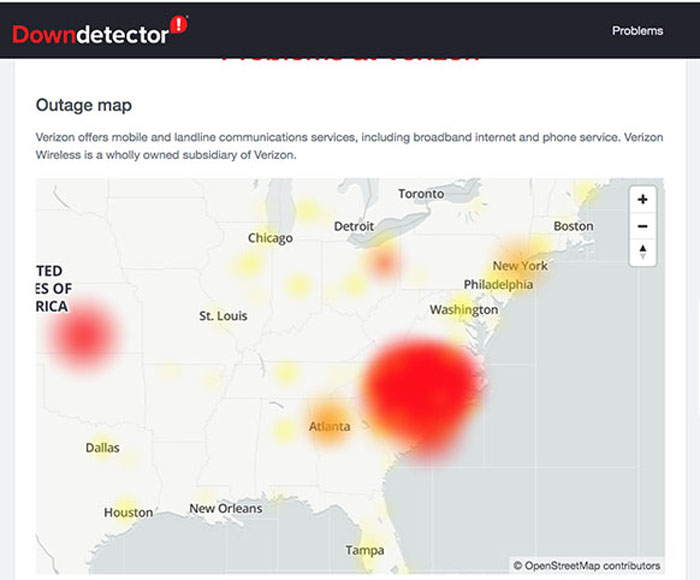The image size is (700, 580).
Task: Click the Washington label on map
Action: [463, 310]
